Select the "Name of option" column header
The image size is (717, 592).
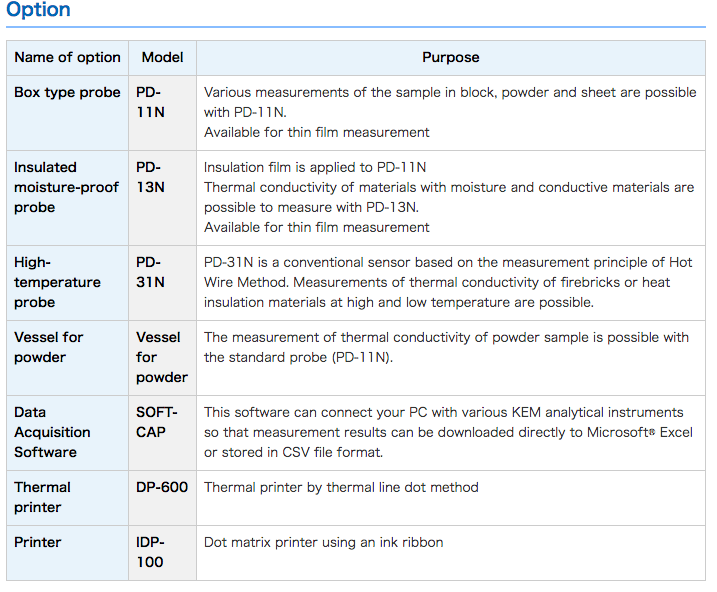pos(67,58)
